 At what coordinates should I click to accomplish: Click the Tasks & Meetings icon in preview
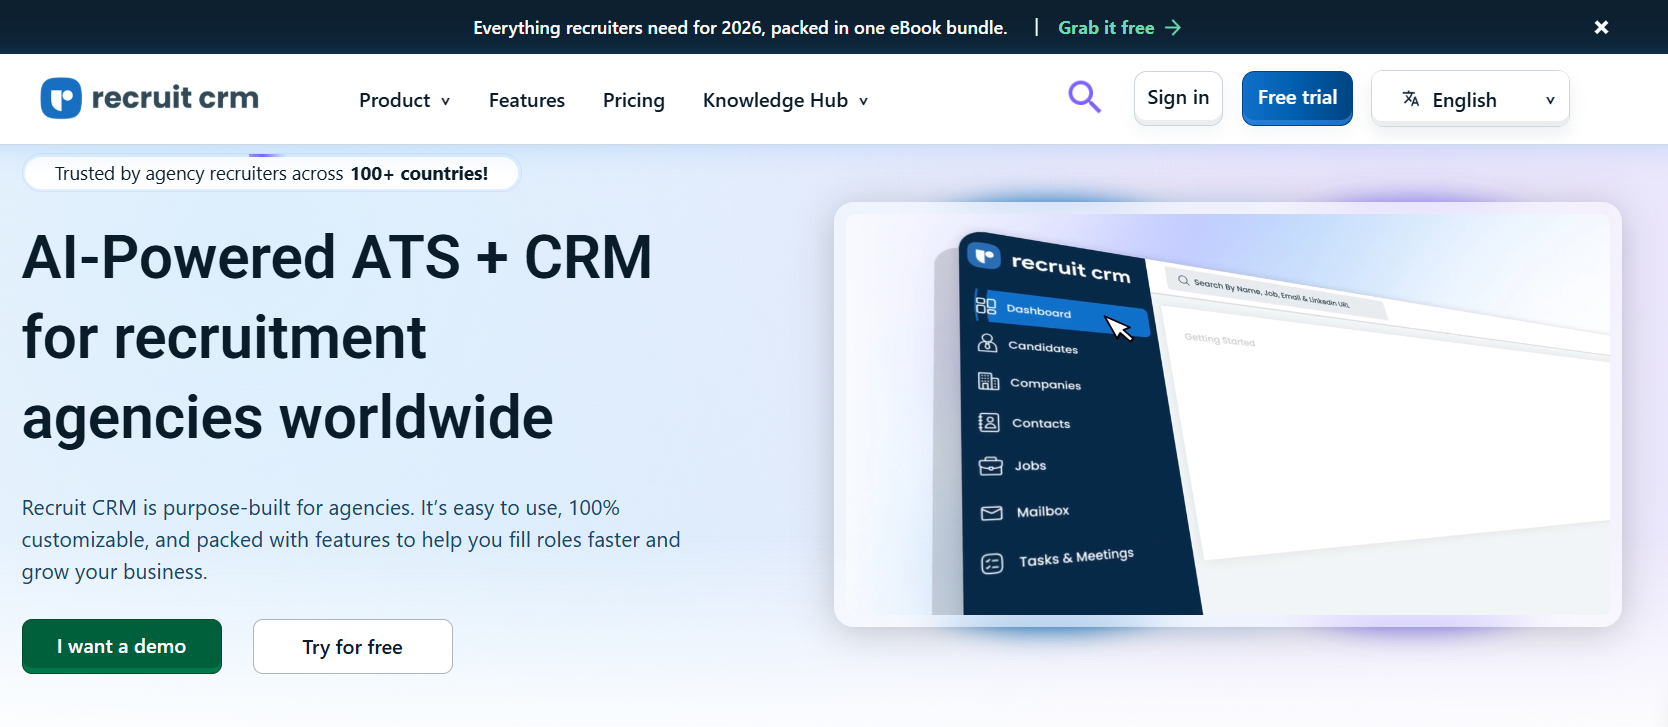click(992, 564)
